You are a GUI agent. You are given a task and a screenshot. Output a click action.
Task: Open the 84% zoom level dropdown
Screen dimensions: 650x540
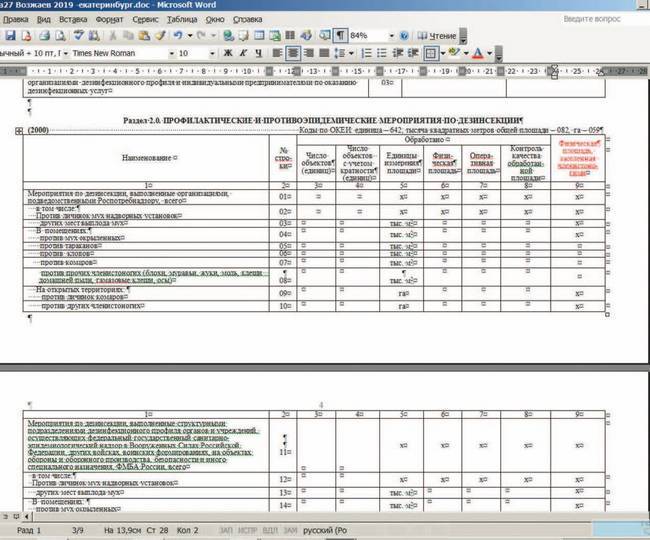point(390,35)
